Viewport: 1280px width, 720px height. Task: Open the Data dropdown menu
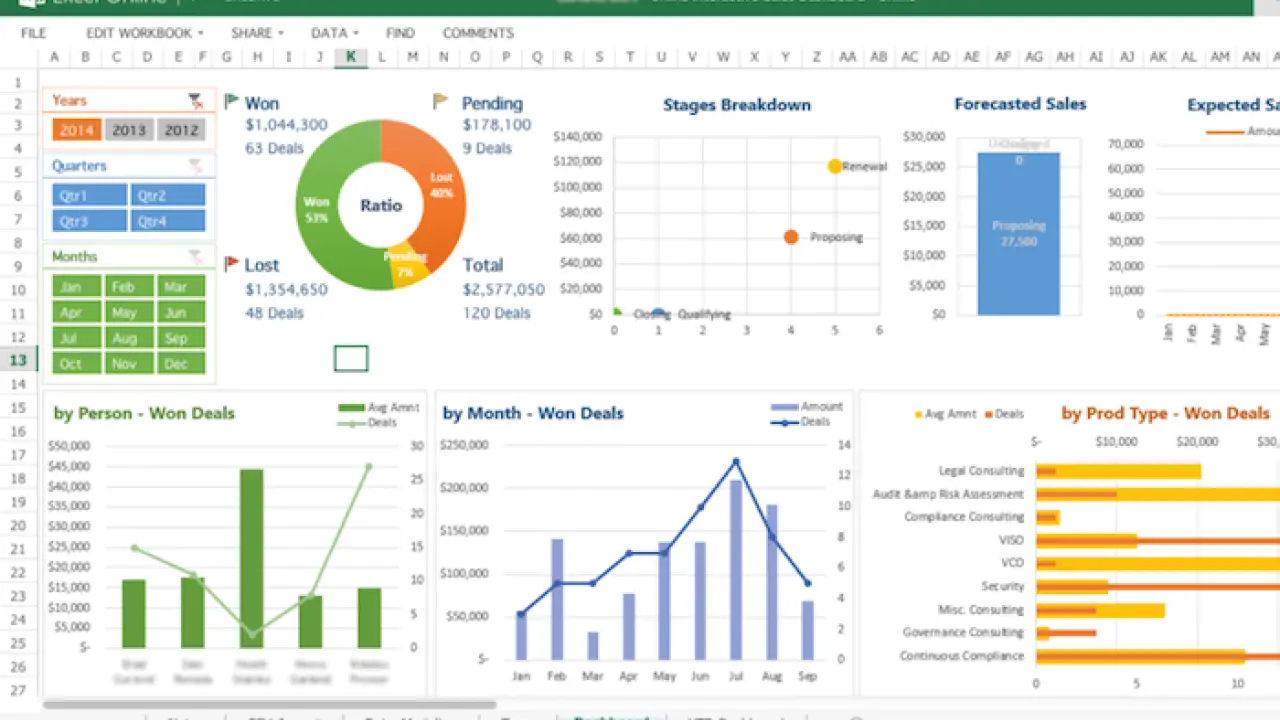[334, 33]
